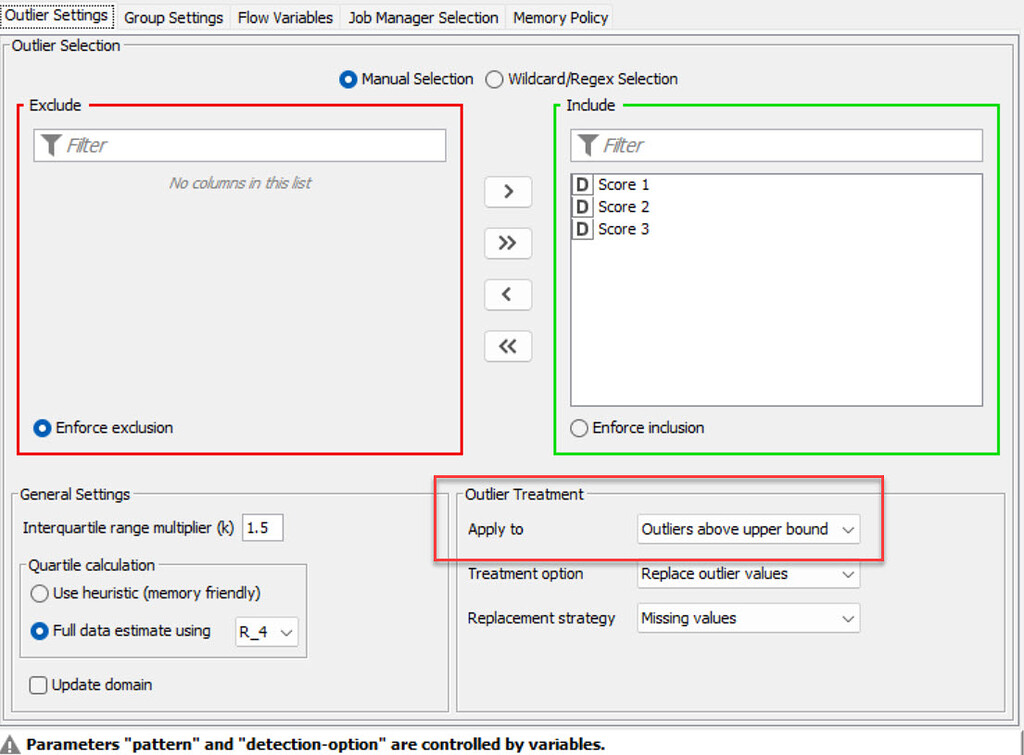Go to Job Manager Selection tab

pyautogui.click(x=423, y=18)
